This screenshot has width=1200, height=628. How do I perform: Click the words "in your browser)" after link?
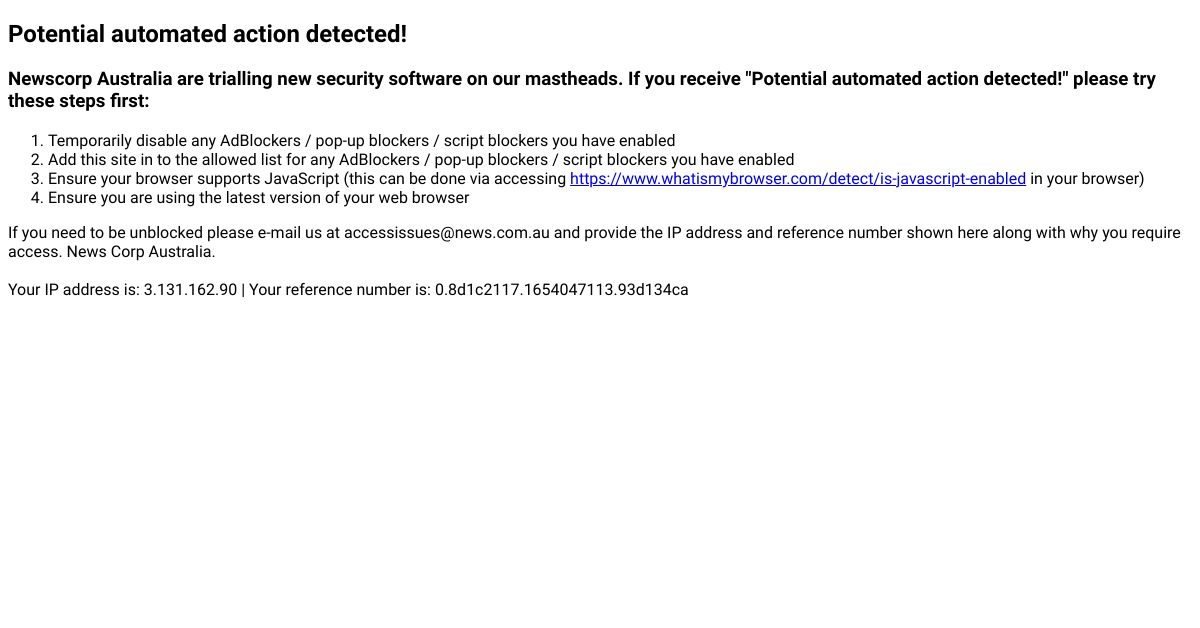point(1087,179)
